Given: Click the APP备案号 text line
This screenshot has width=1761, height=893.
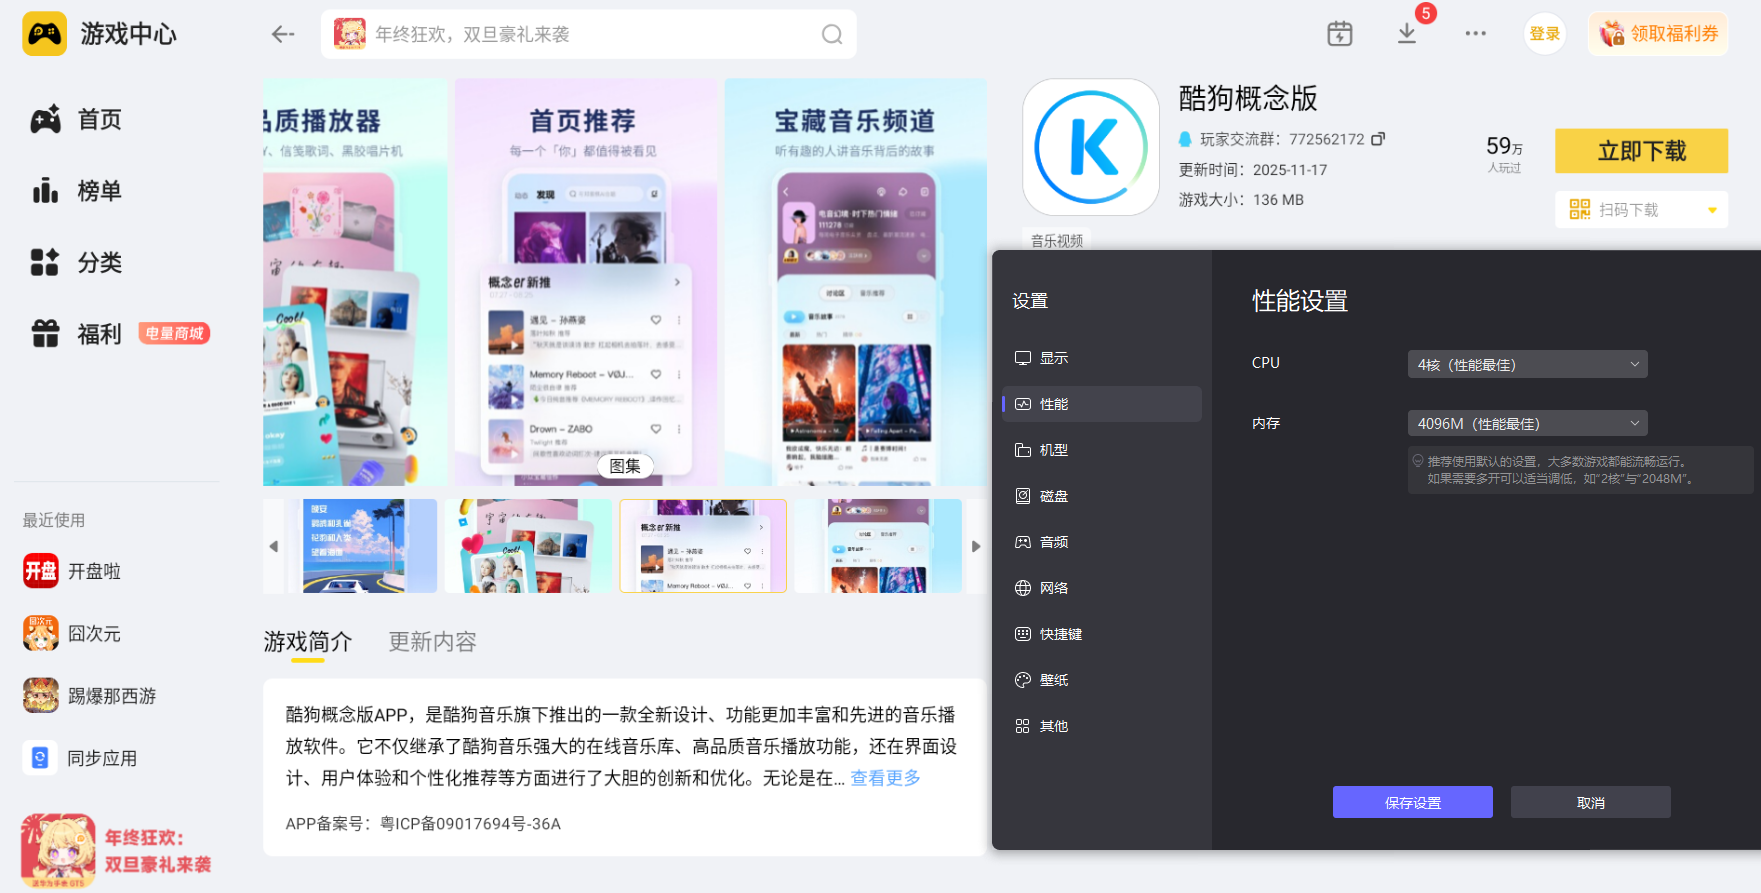Looking at the screenshot, I should point(423,824).
